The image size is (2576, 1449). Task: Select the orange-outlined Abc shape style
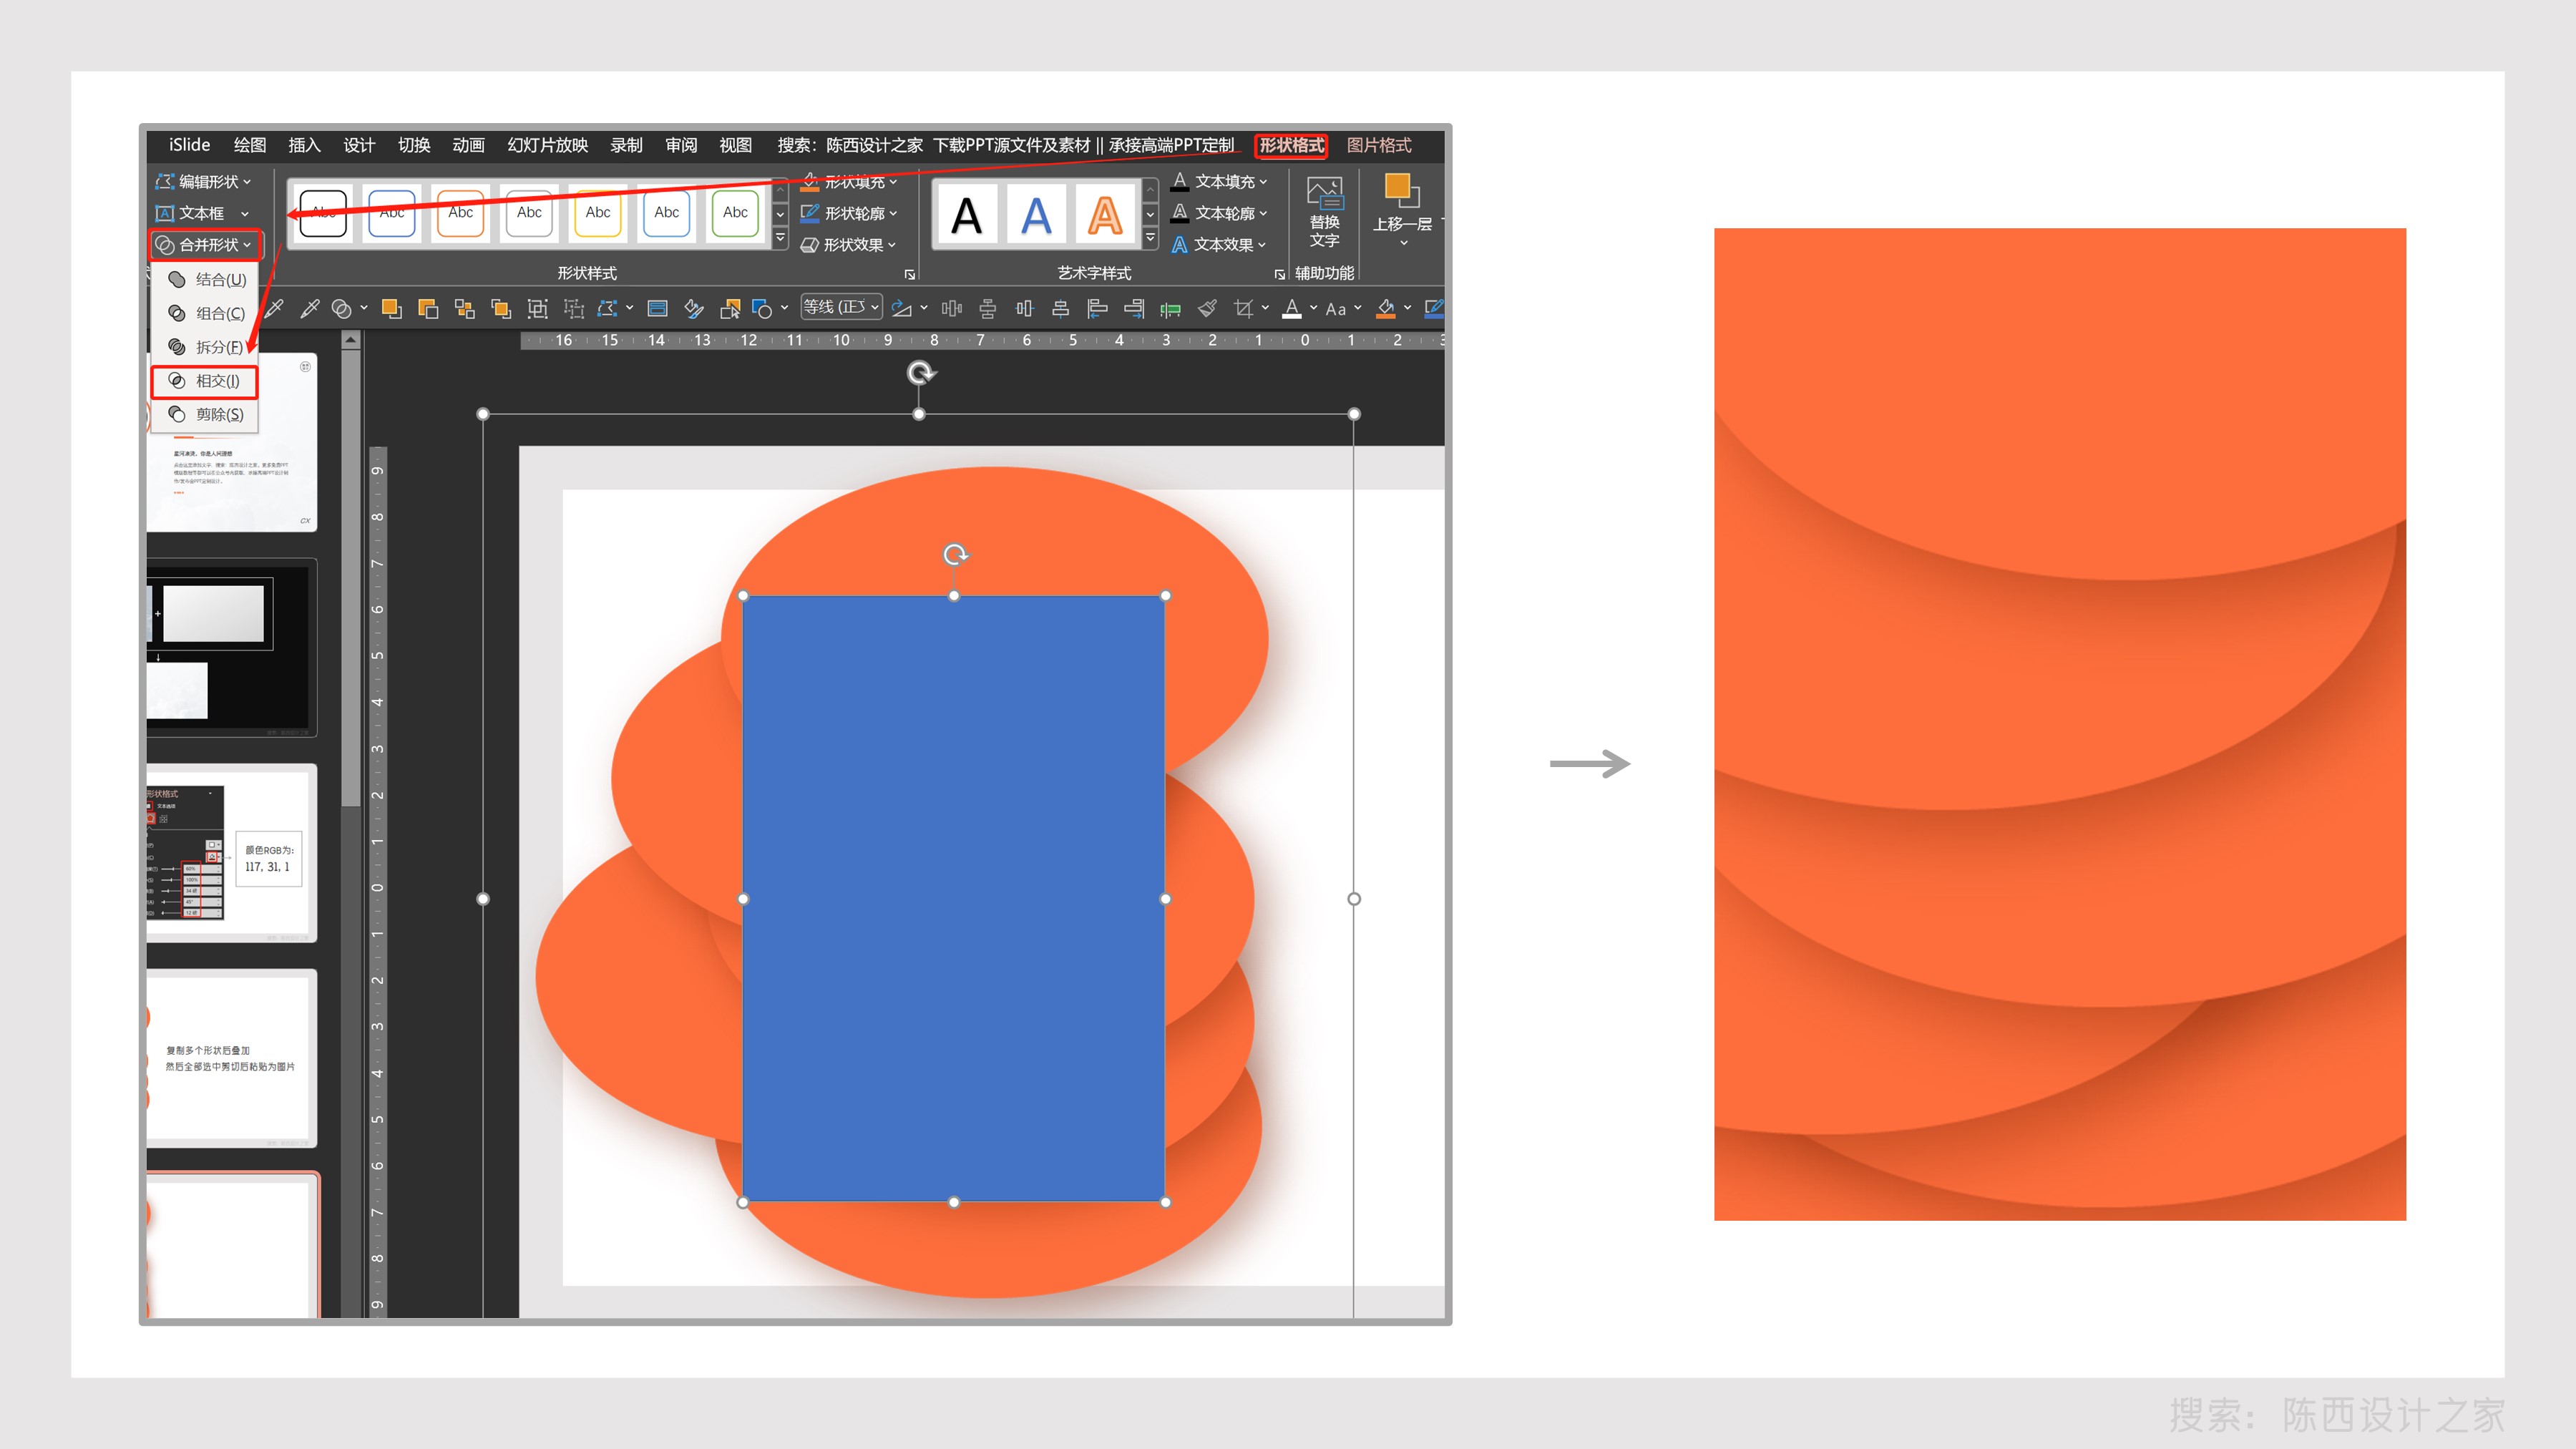461,213
